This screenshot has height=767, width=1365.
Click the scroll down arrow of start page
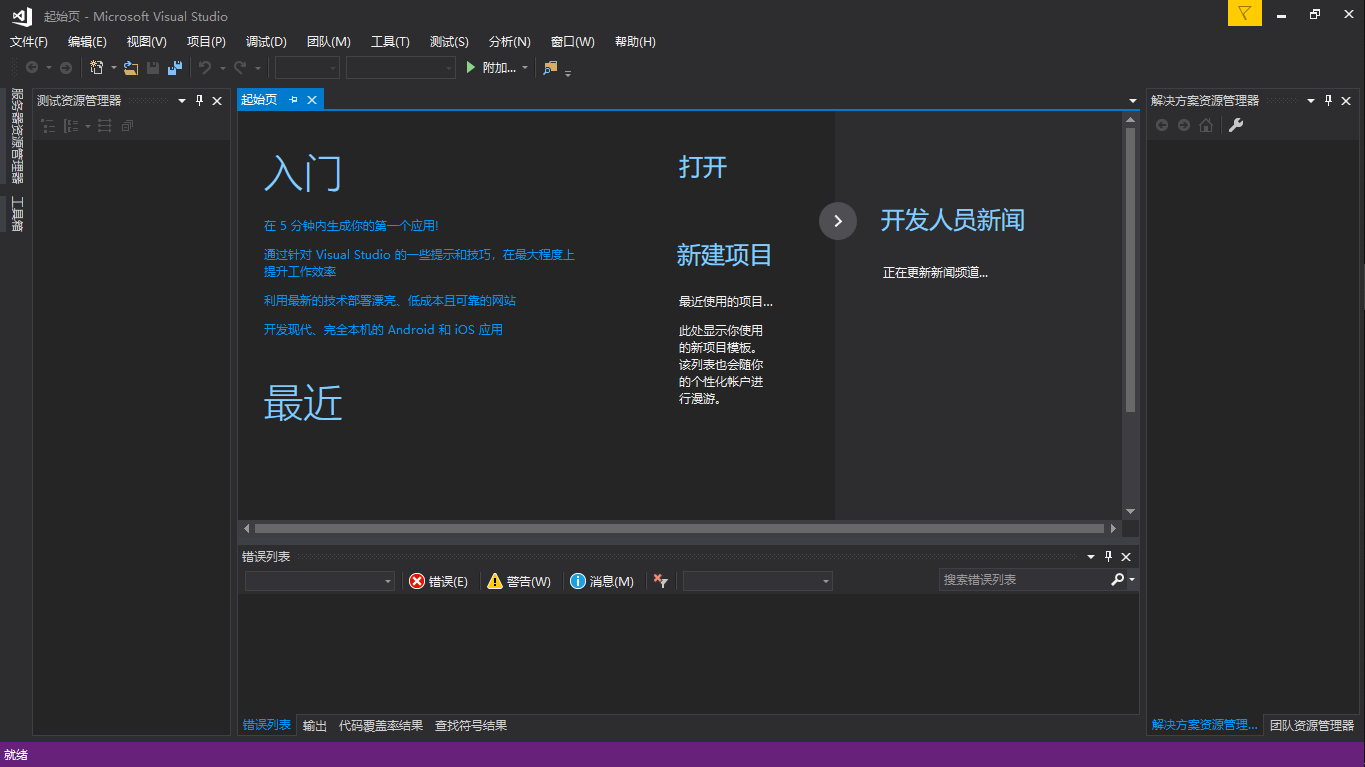1131,511
